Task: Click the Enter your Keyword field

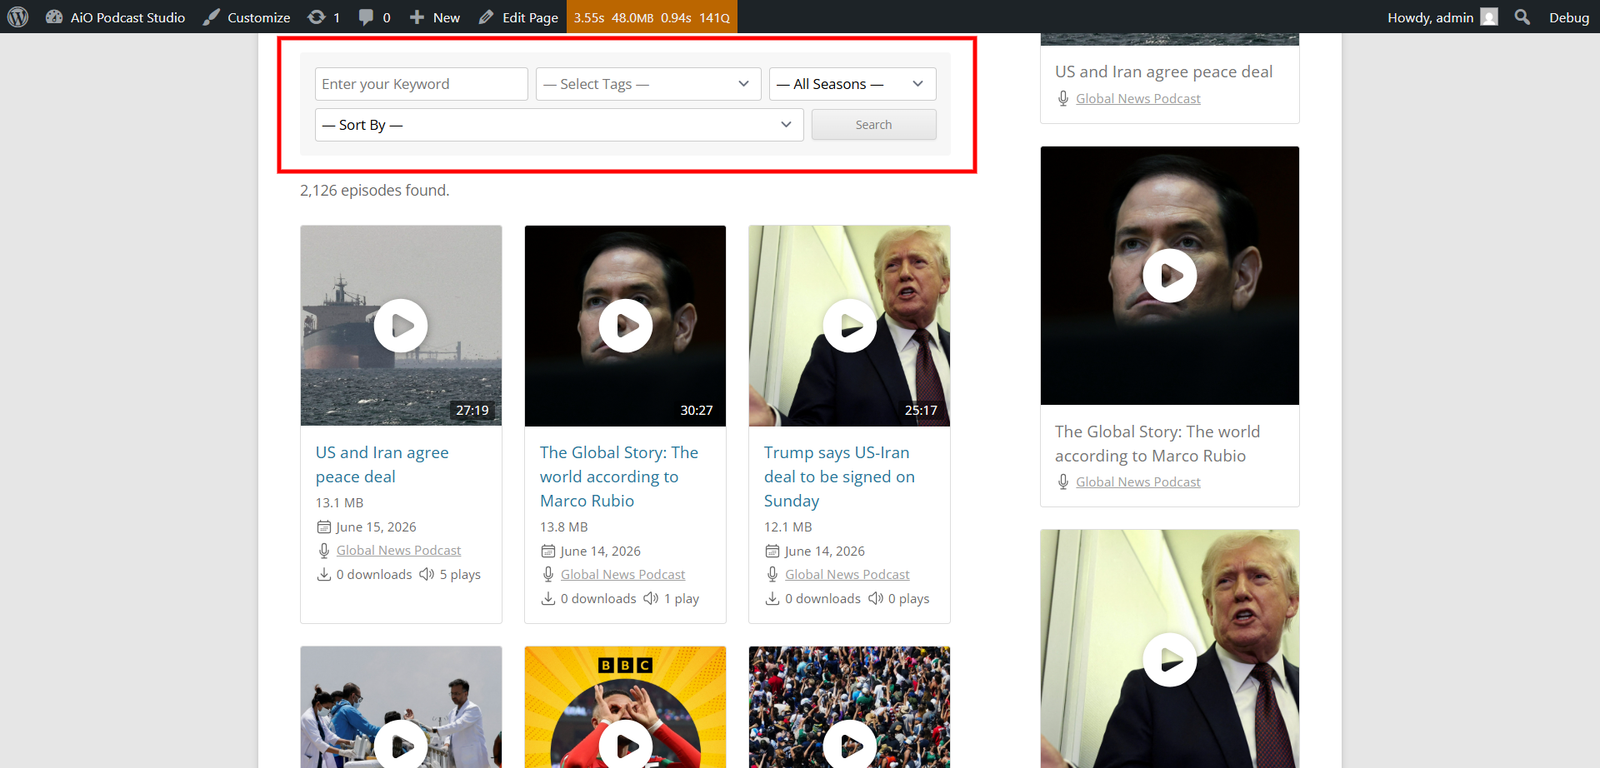Action: 421,84
